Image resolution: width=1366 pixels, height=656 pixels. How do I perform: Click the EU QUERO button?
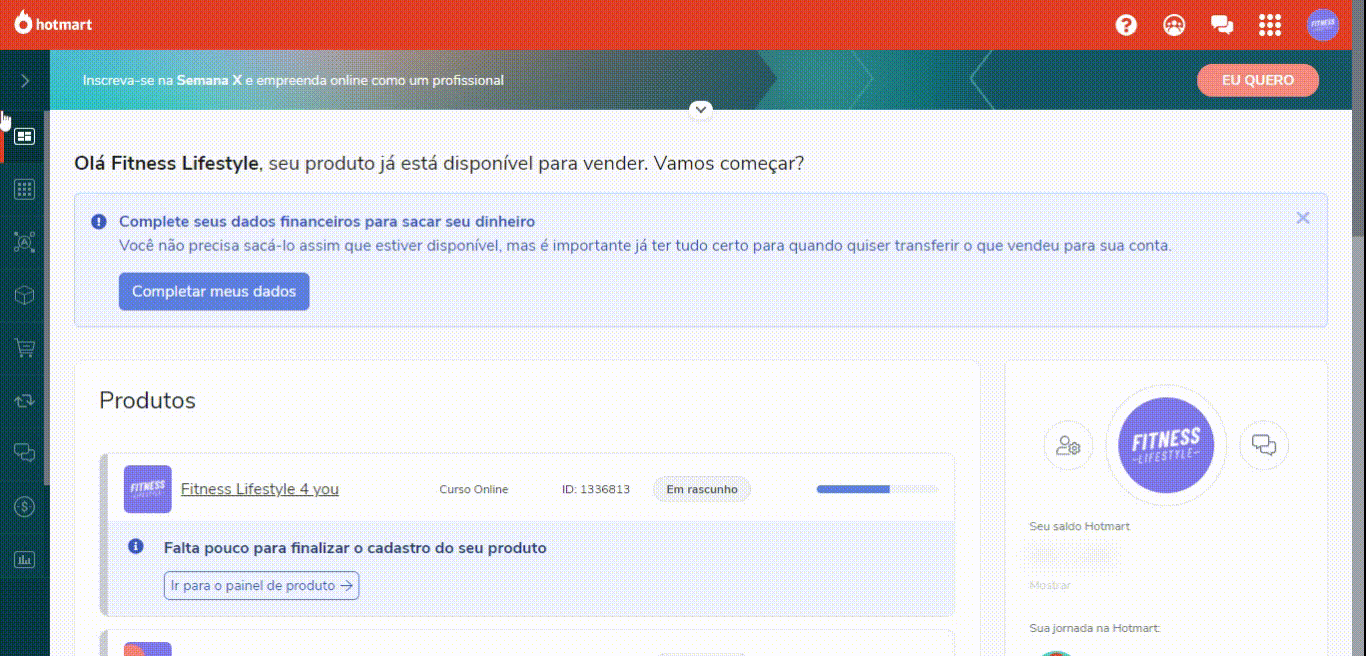pos(1258,80)
